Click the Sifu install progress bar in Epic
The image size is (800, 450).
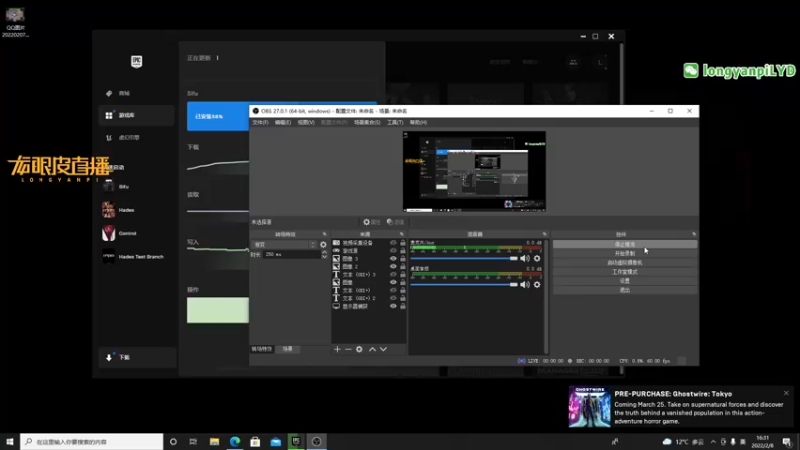click(x=218, y=116)
